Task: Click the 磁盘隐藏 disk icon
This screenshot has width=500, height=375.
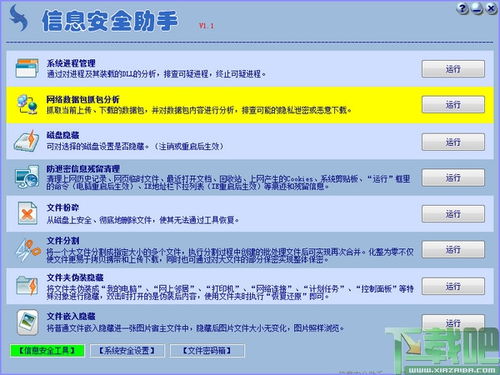Action: pos(26,141)
